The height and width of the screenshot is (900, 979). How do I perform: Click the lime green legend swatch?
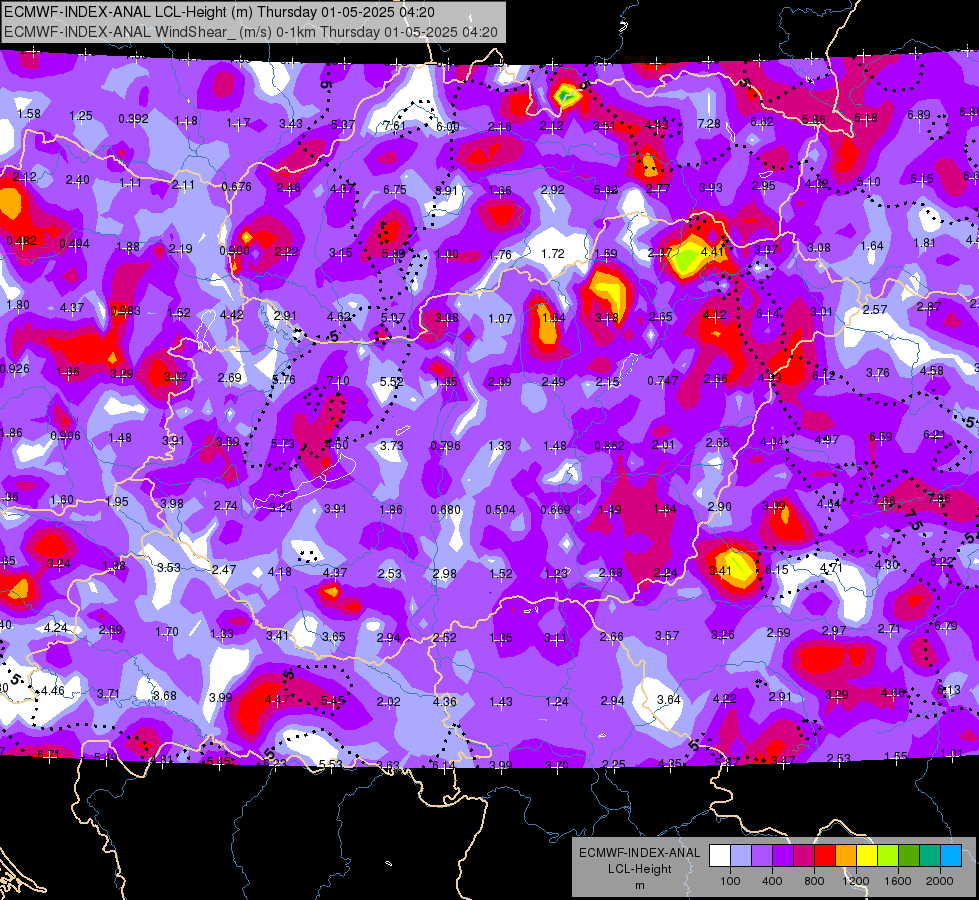coord(888,856)
